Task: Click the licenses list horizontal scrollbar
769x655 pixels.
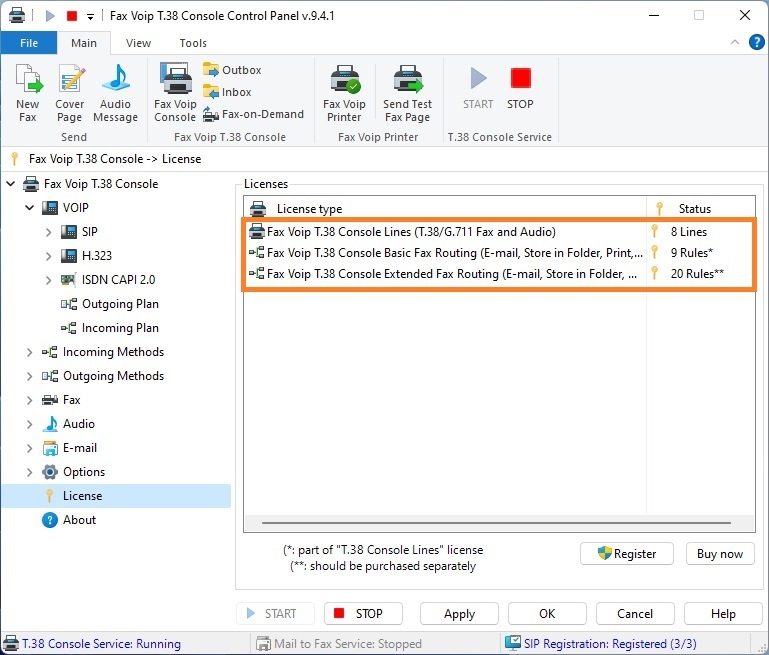Action: (x=496, y=523)
